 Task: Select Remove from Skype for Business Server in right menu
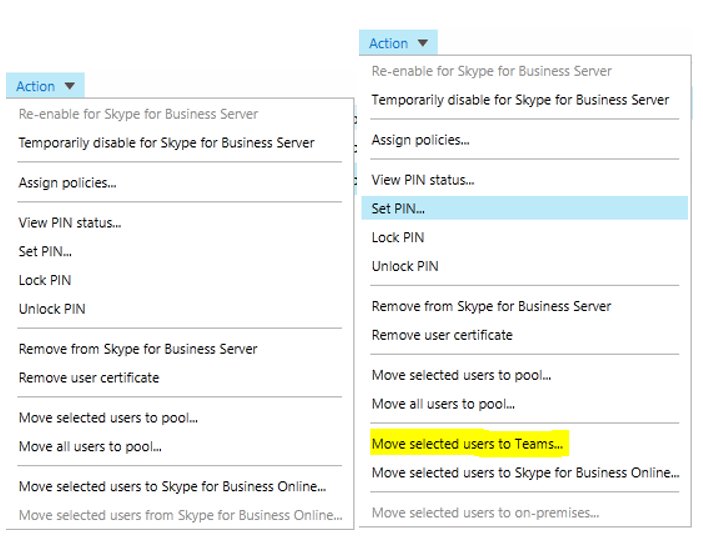pos(491,306)
